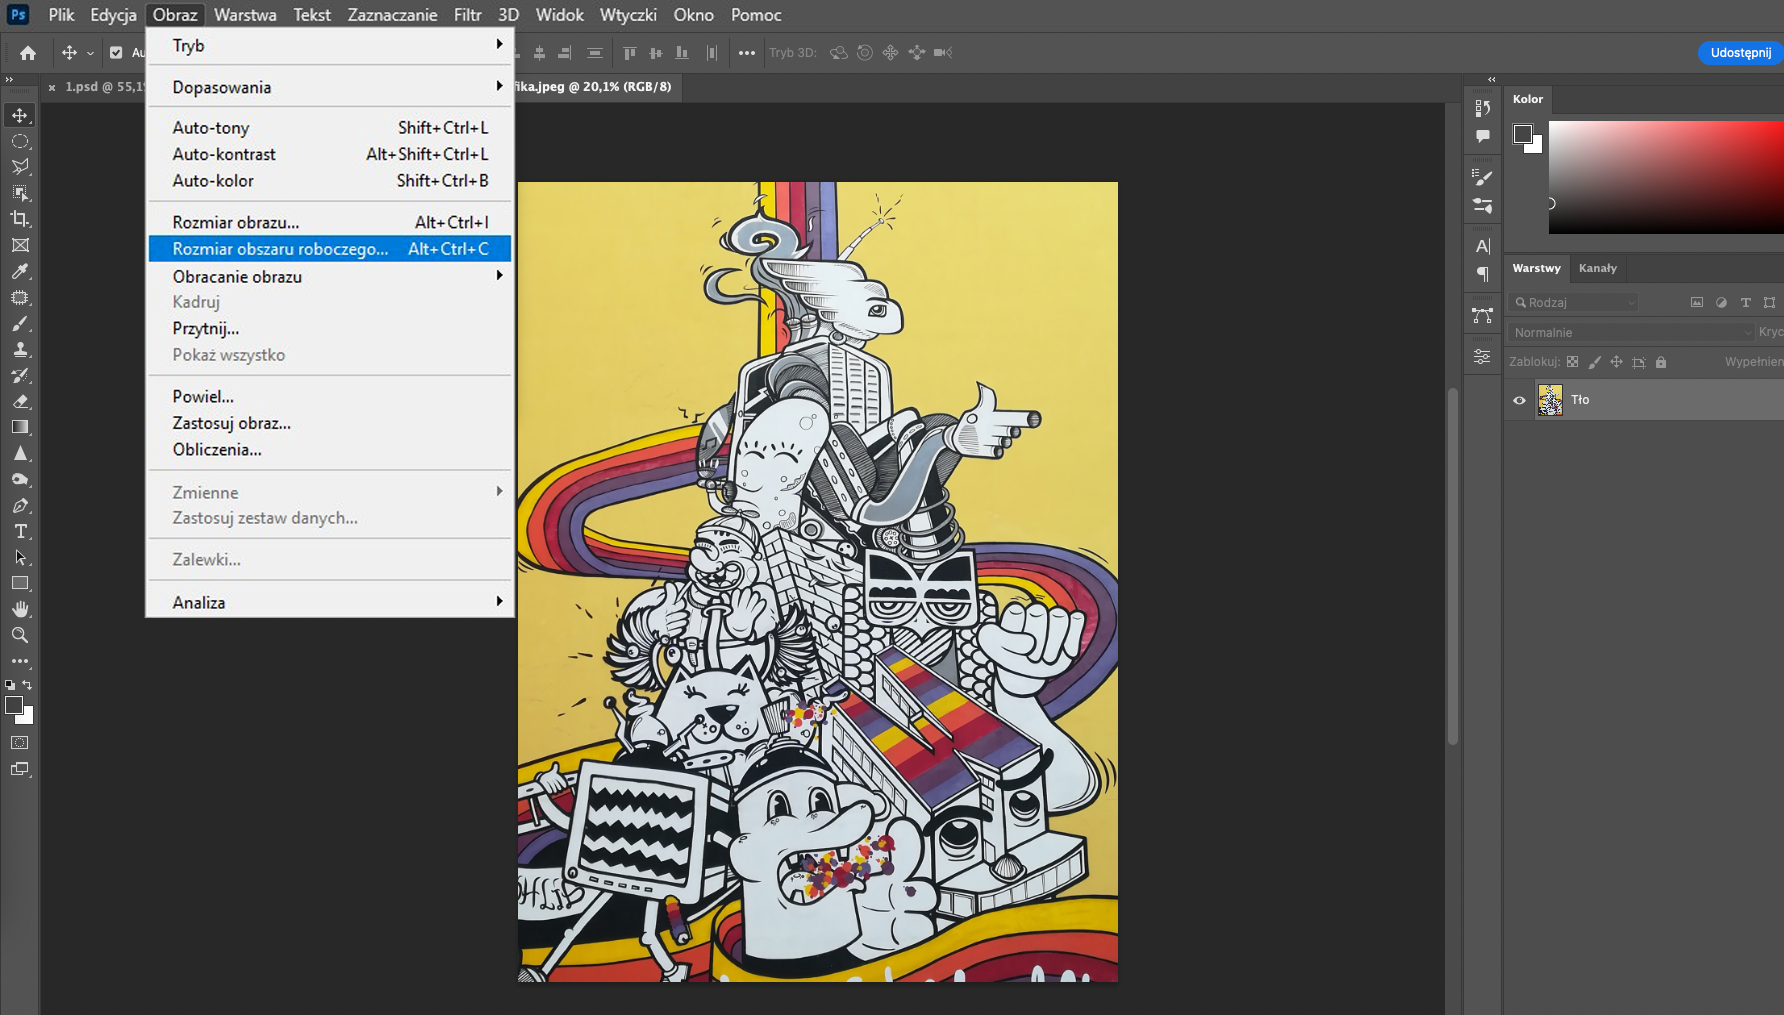Choose Powiel menu item
The image size is (1784, 1015).
point(330,396)
